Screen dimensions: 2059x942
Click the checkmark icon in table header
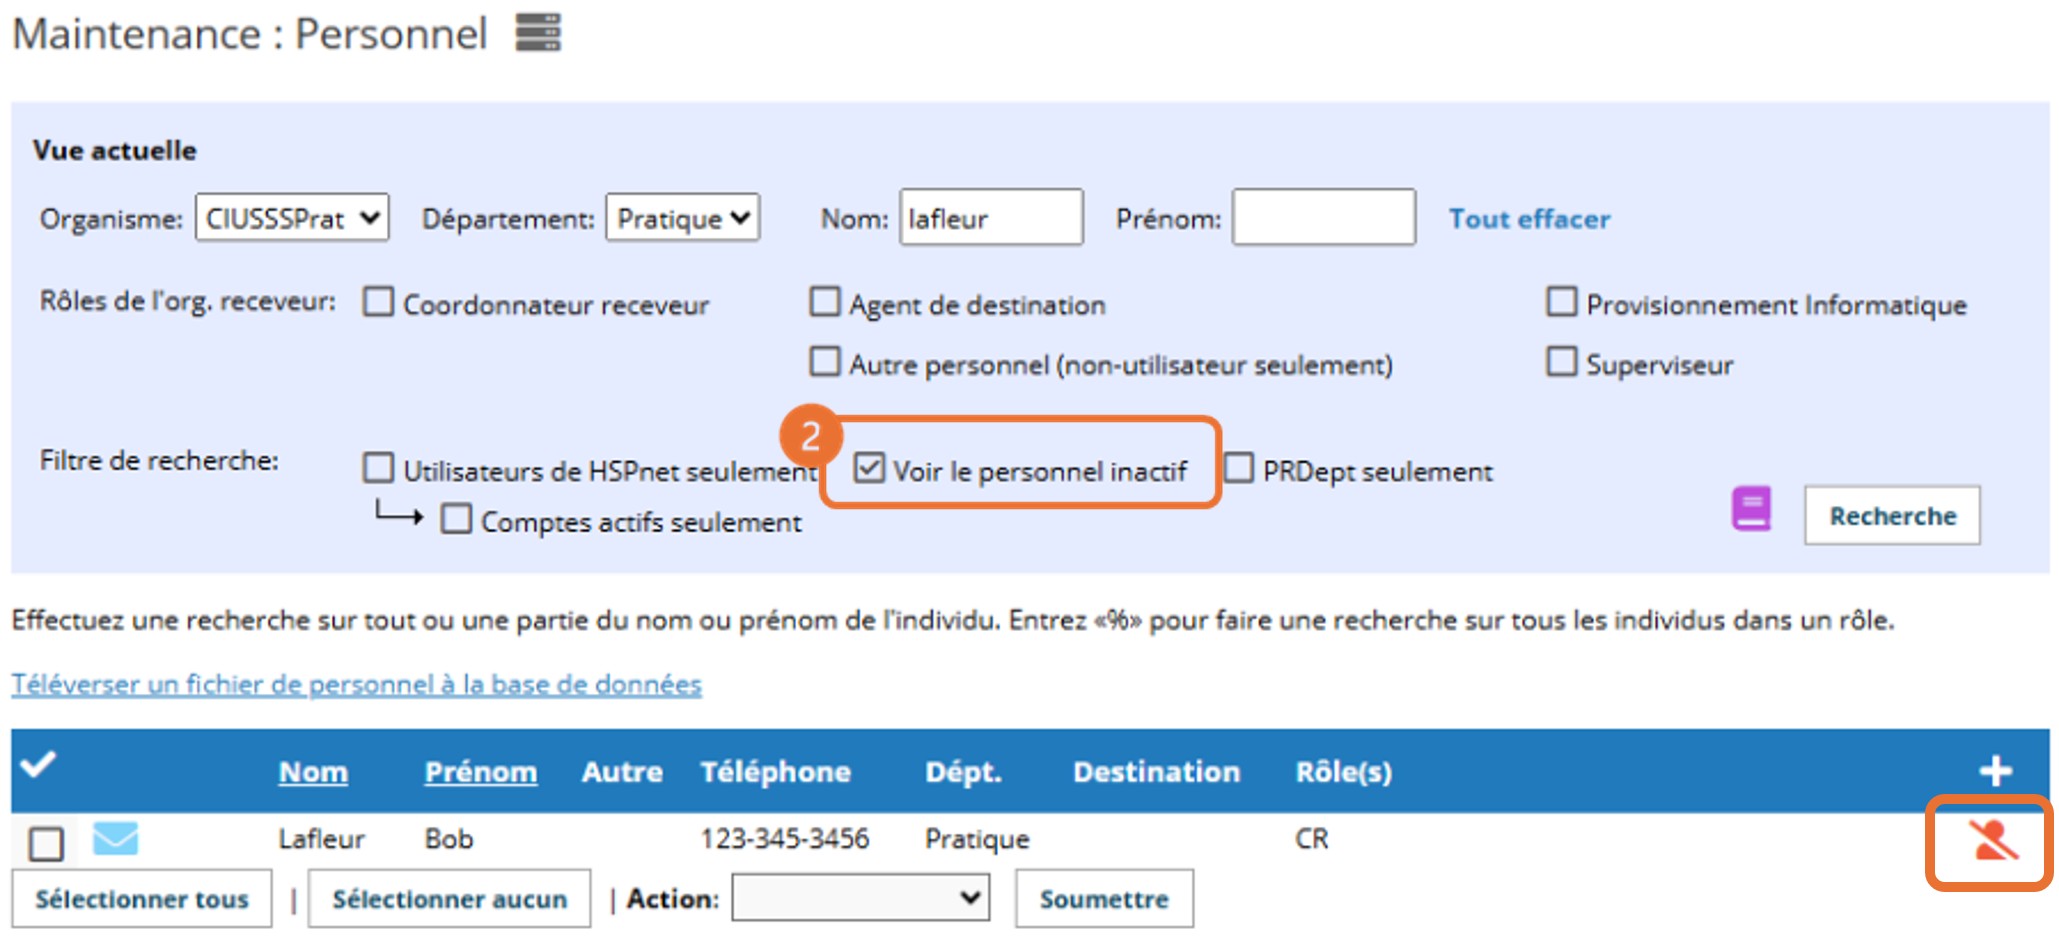point(38,766)
